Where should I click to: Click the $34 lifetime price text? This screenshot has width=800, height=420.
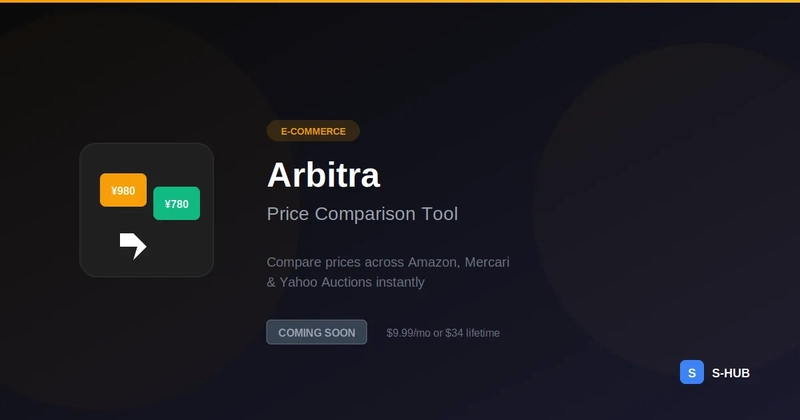[x=473, y=333]
